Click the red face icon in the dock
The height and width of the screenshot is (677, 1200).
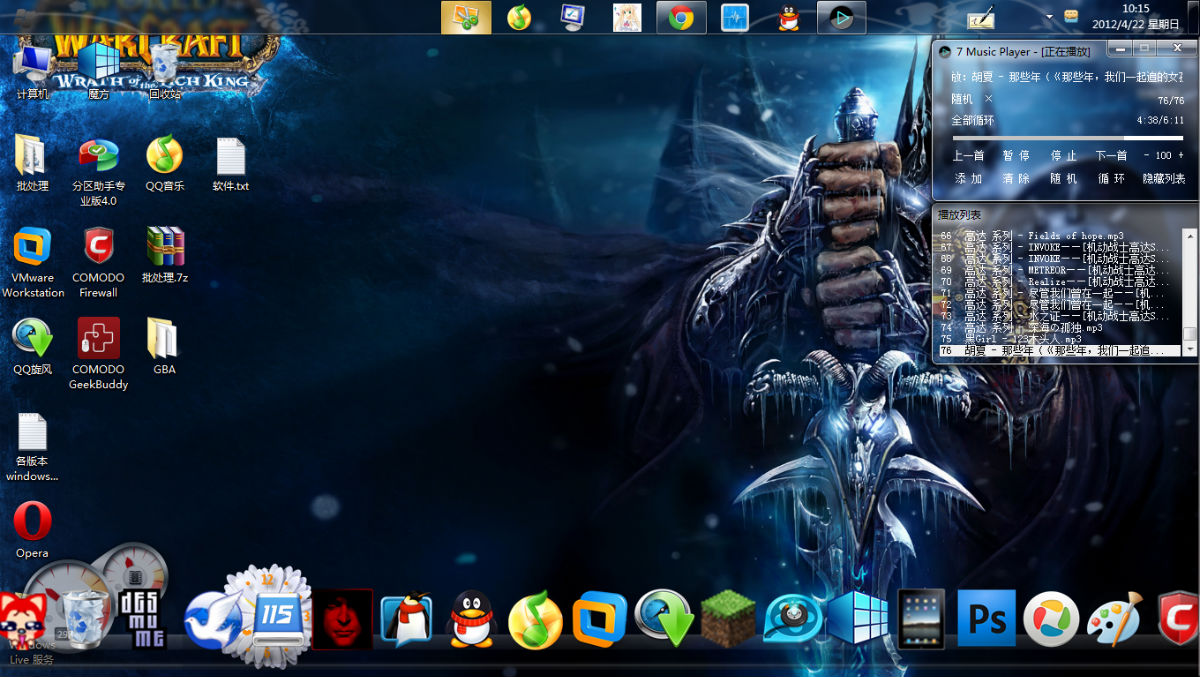click(342, 619)
